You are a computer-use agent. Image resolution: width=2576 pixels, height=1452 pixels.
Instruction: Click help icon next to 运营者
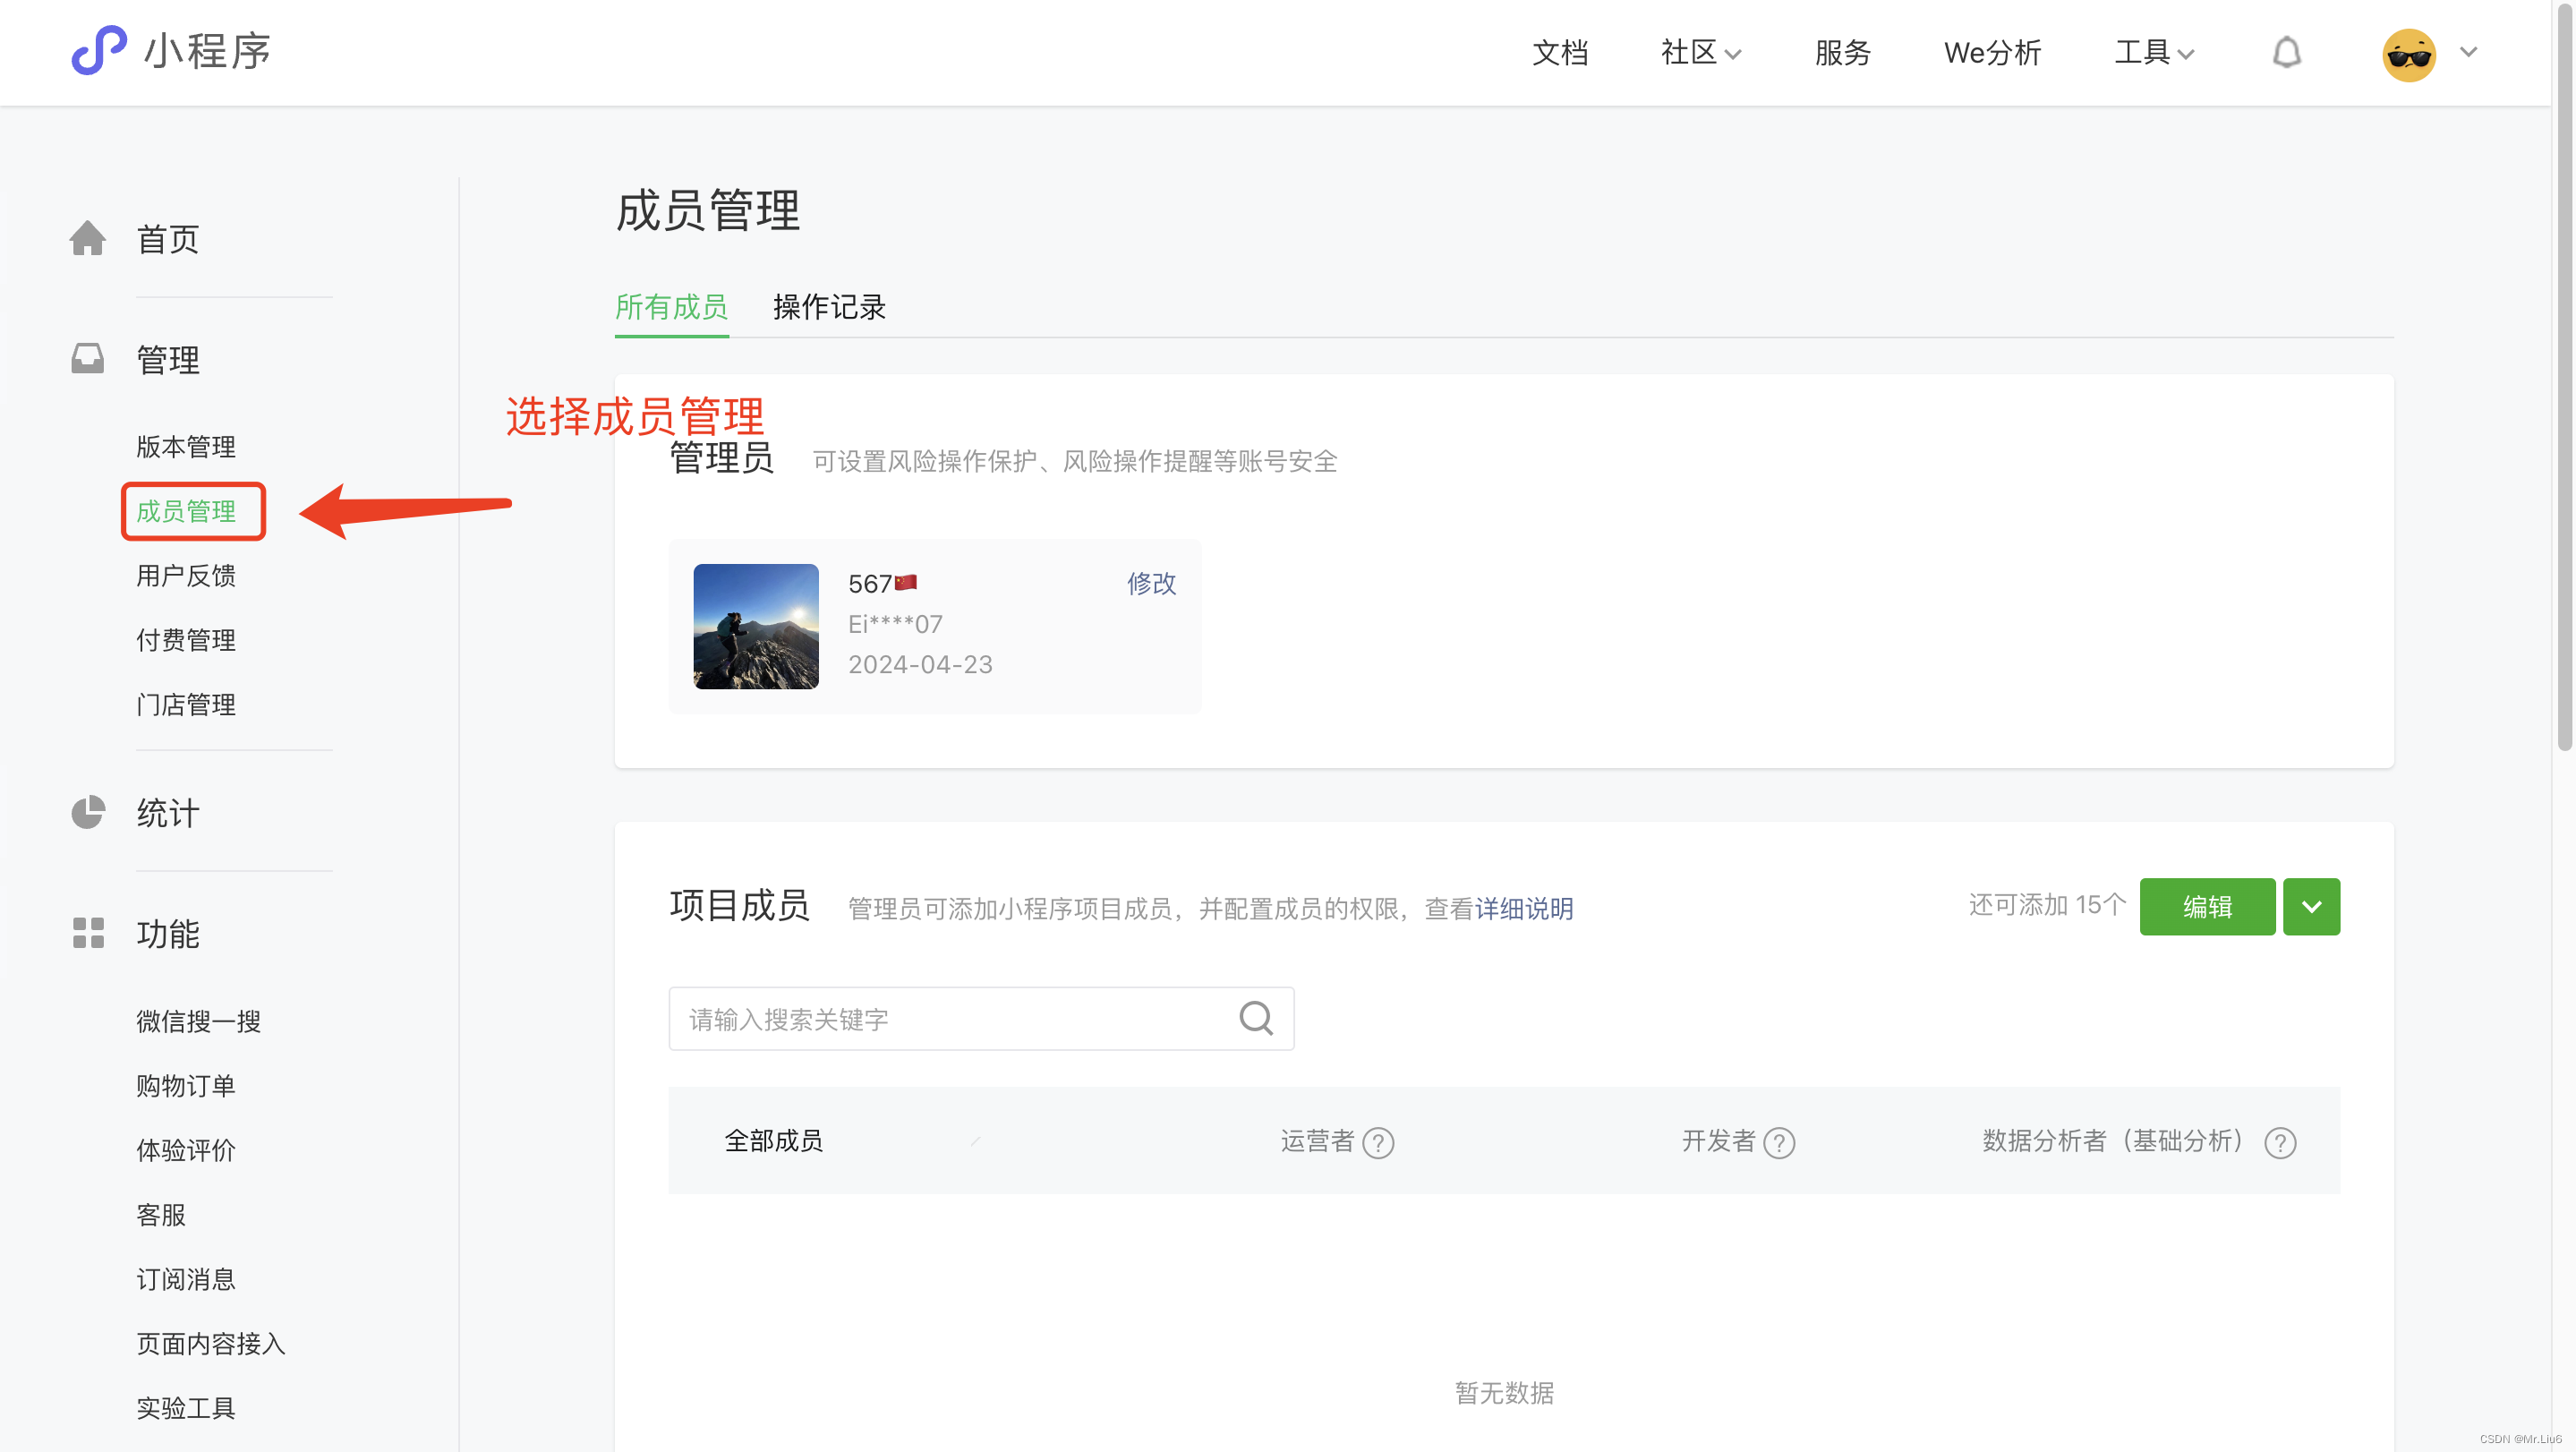point(1378,1142)
